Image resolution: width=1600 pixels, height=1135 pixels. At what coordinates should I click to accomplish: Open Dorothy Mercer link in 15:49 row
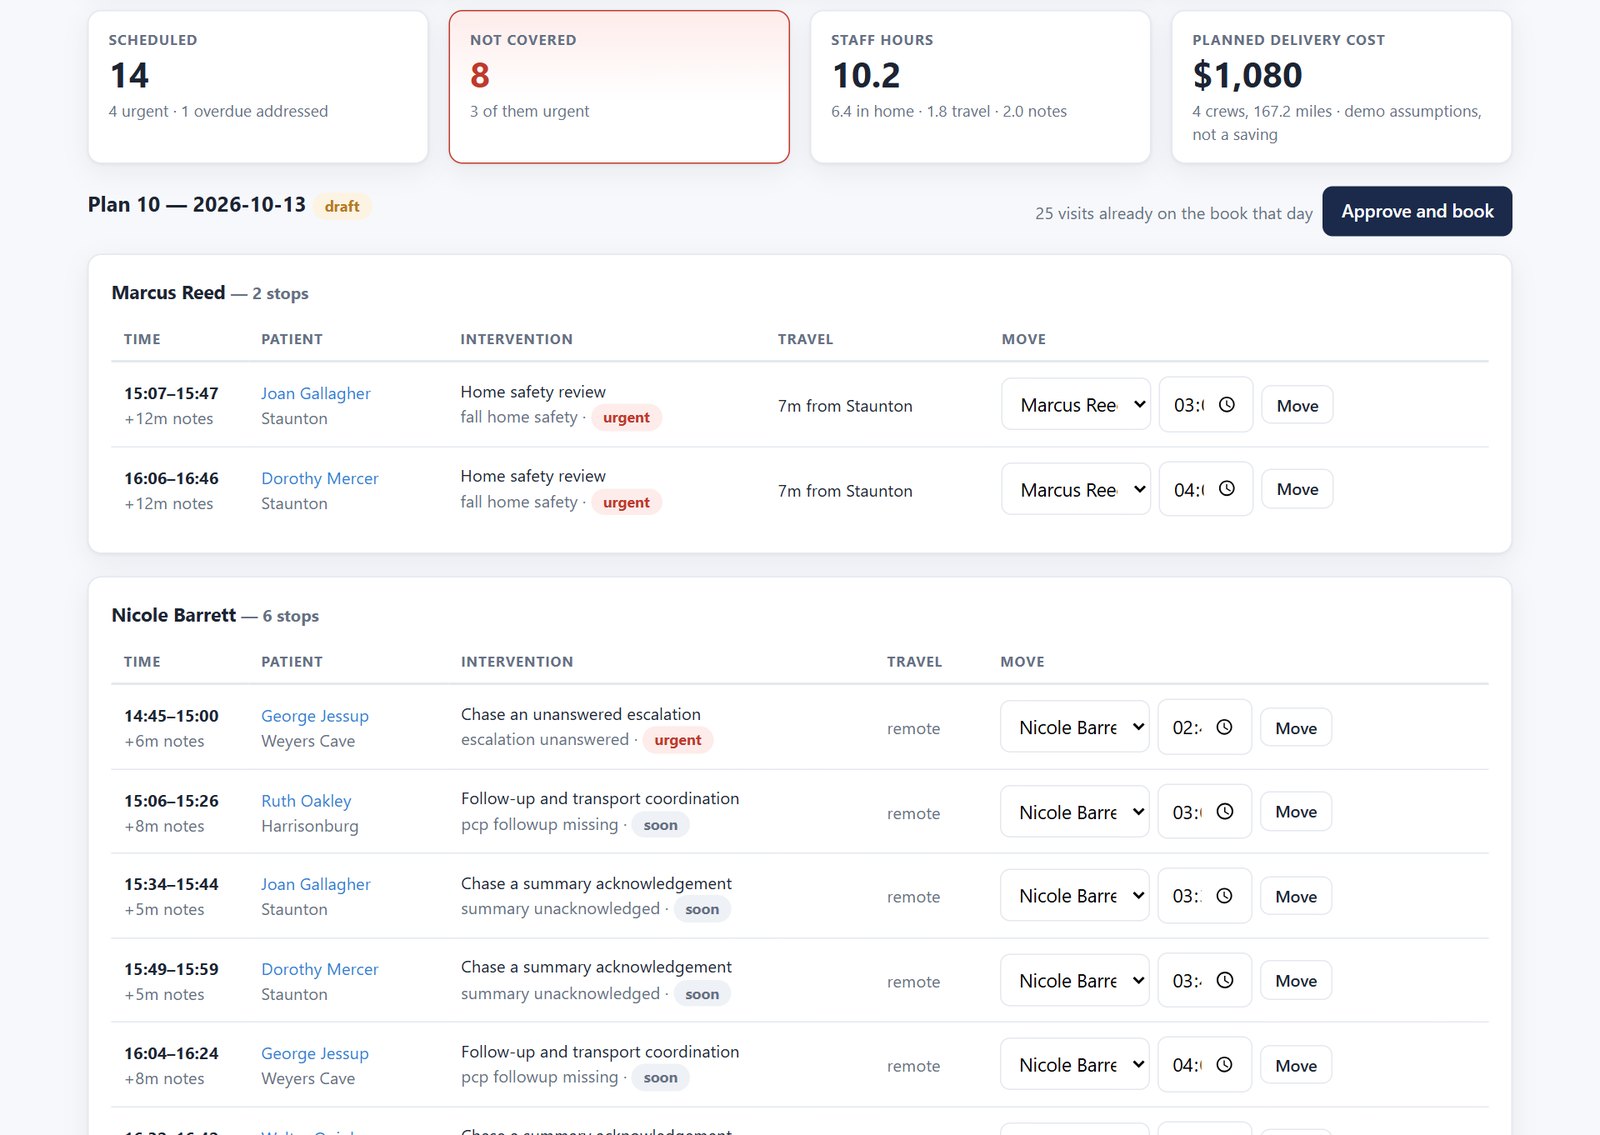coord(320,969)
